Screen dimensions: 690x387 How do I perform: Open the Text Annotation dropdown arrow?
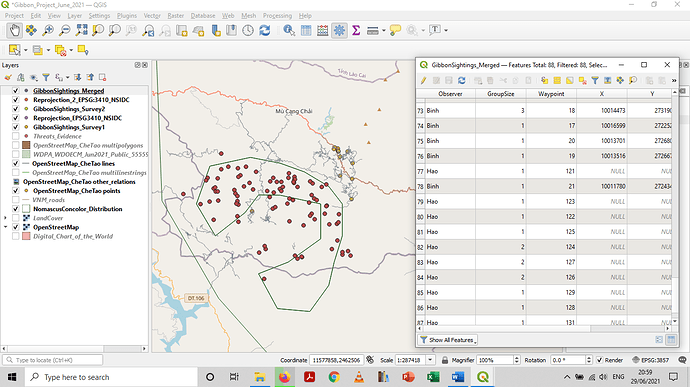pos(446,30)
